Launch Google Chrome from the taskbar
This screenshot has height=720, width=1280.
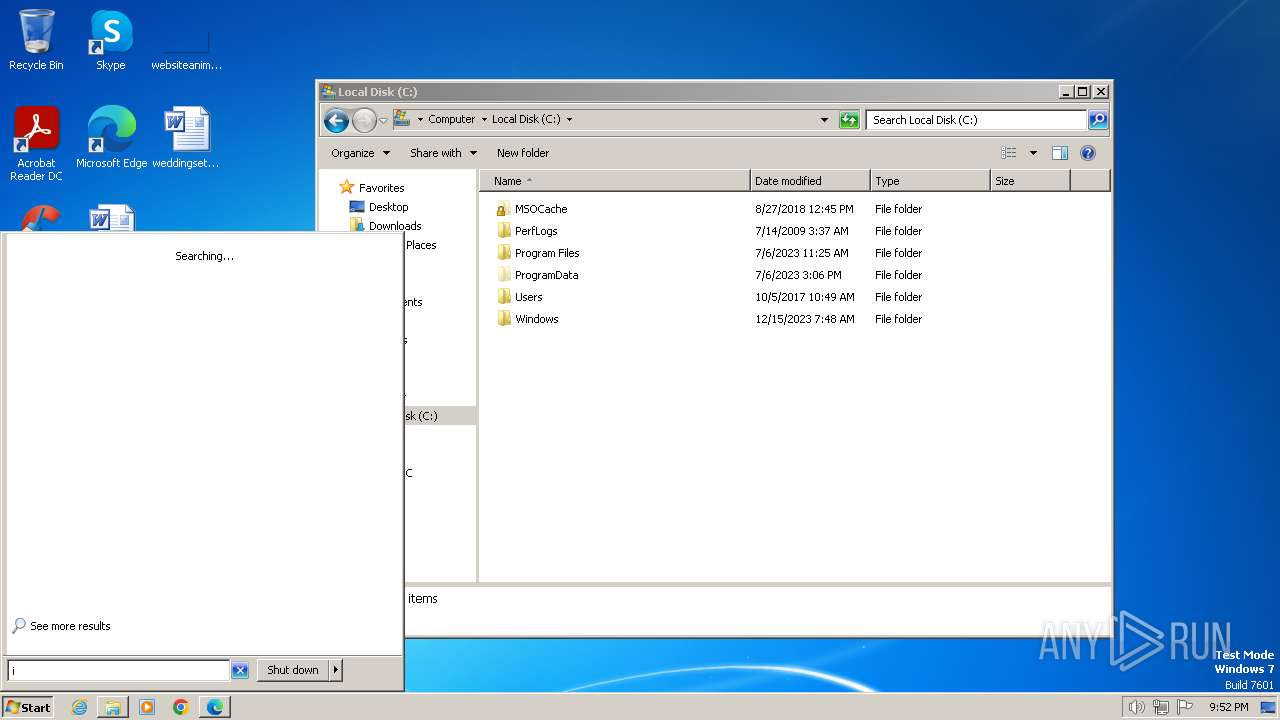point(181,707)
